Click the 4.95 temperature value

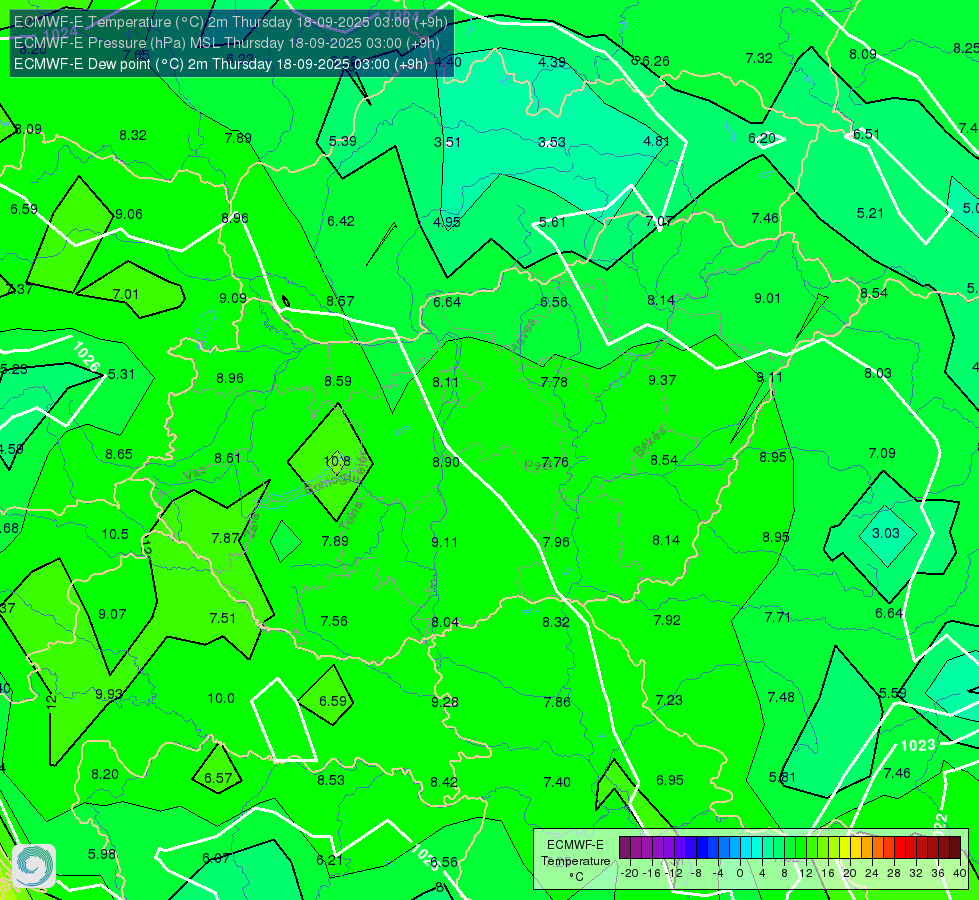click(447, 222)
